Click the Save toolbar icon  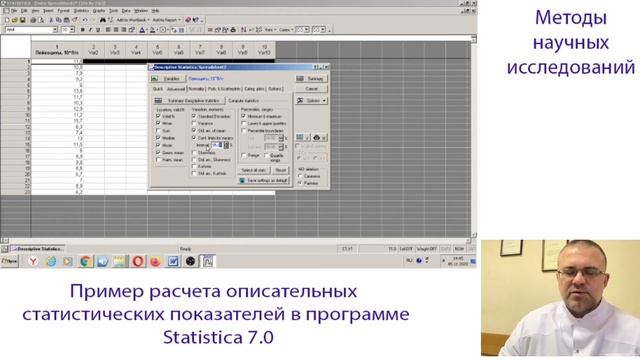pyautogui.click(x=22, y=20)
